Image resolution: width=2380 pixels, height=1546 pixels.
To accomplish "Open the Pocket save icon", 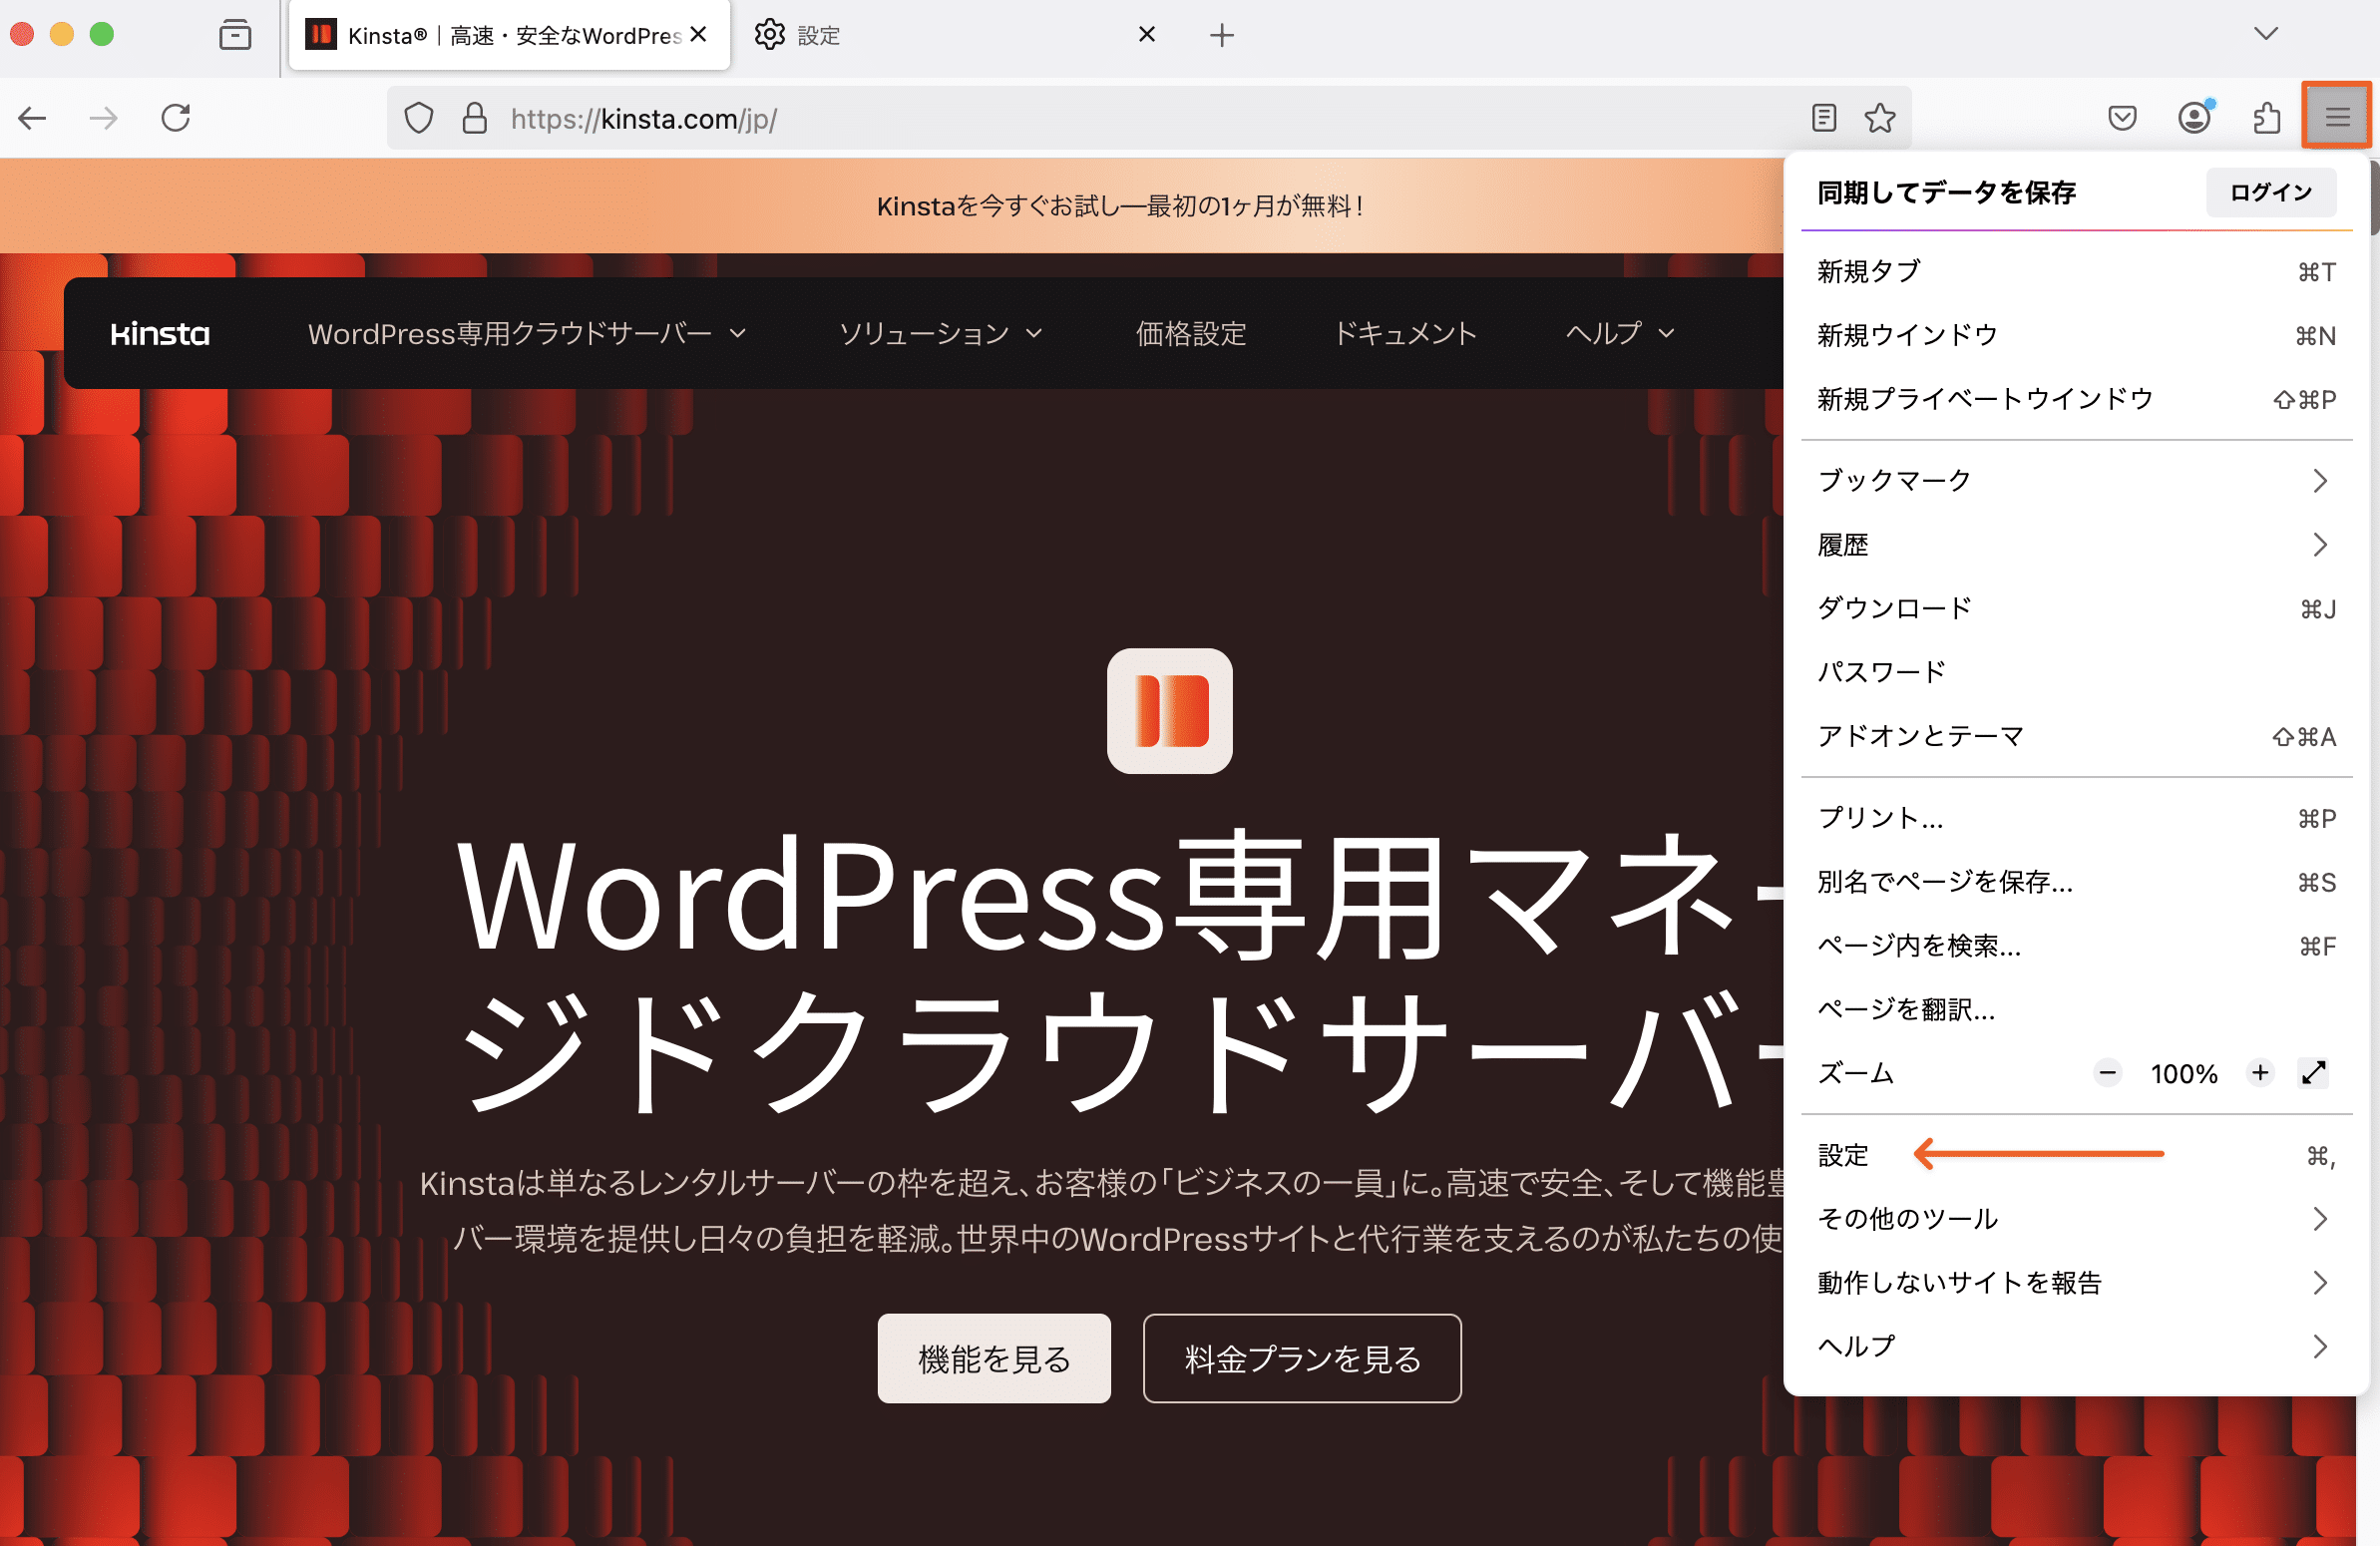I will tap(2122, 118).
